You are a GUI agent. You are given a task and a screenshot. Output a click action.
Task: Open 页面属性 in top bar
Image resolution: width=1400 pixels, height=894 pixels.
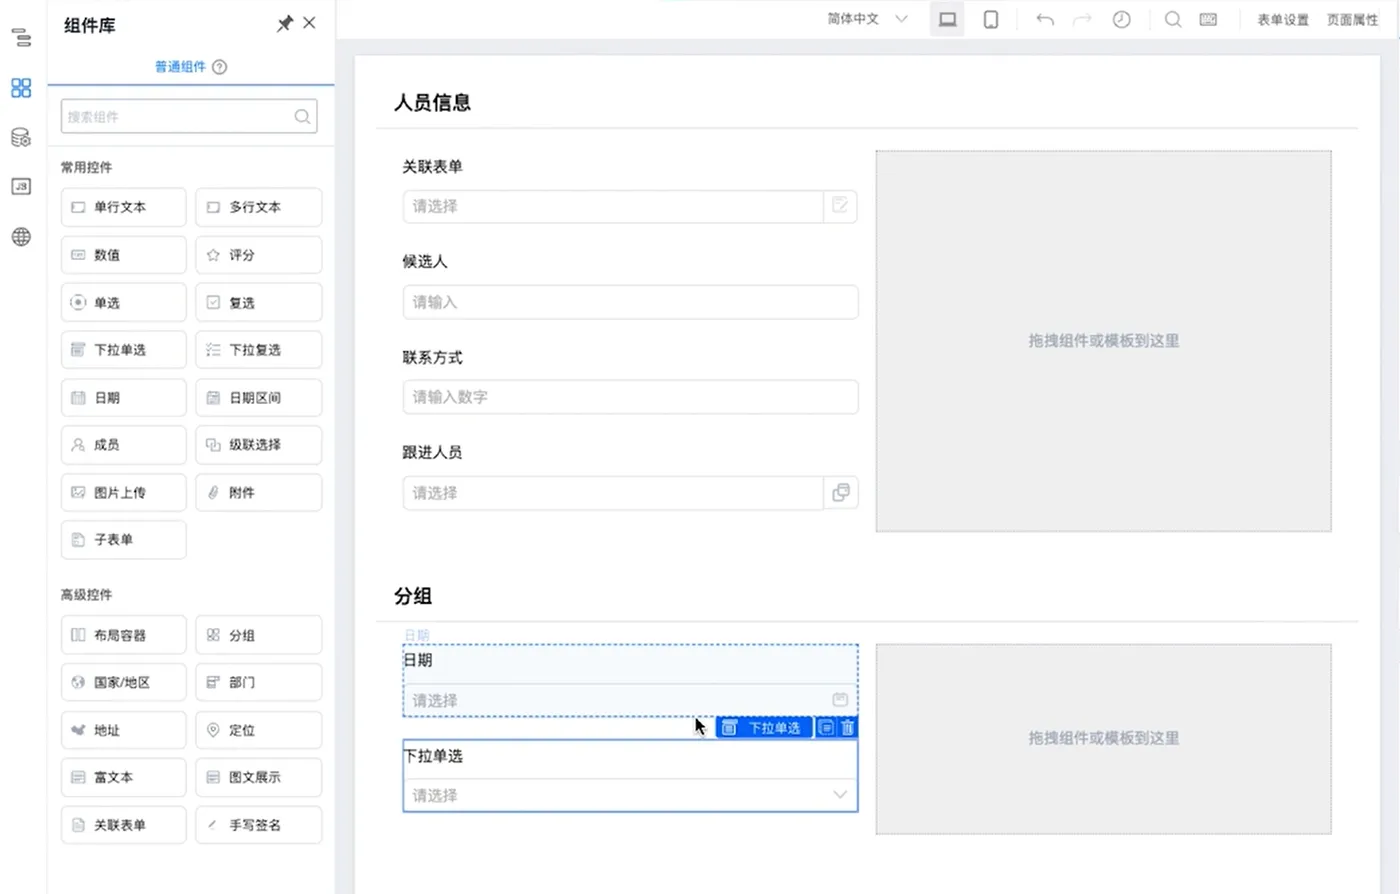[x=1352, y=20]
